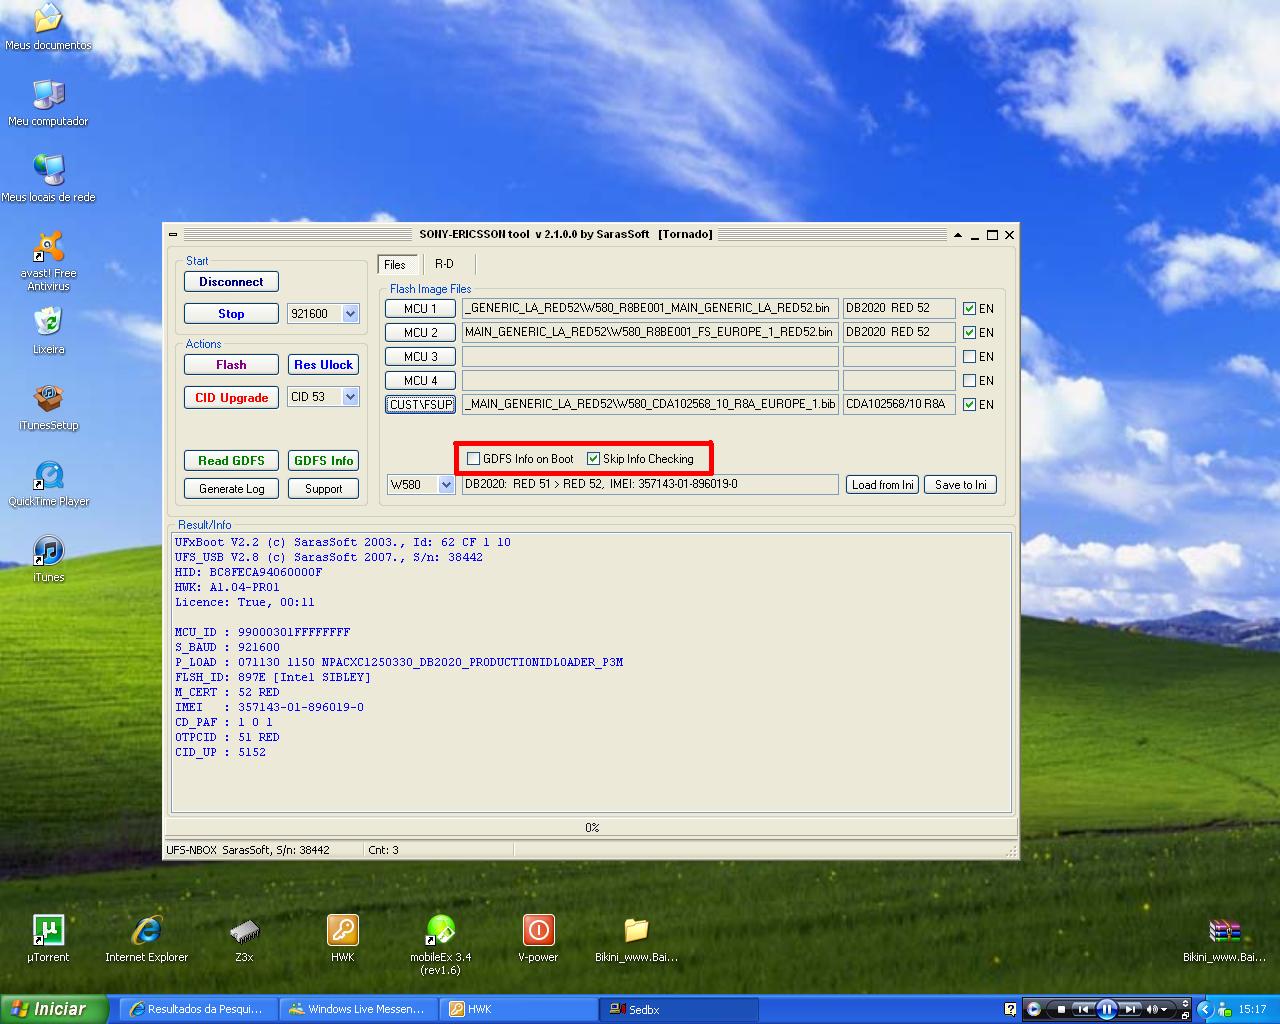Click the Disconnect button

click(x=231, y=282)
